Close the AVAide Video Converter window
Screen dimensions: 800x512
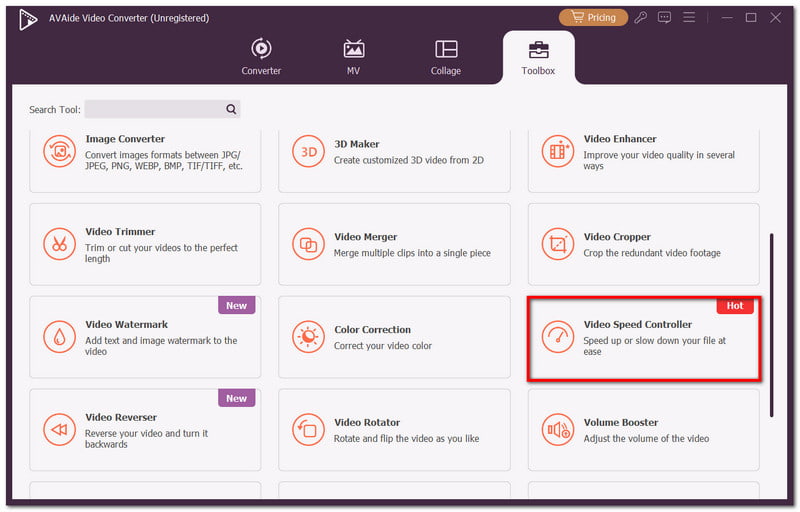click(x=776, y=18)
